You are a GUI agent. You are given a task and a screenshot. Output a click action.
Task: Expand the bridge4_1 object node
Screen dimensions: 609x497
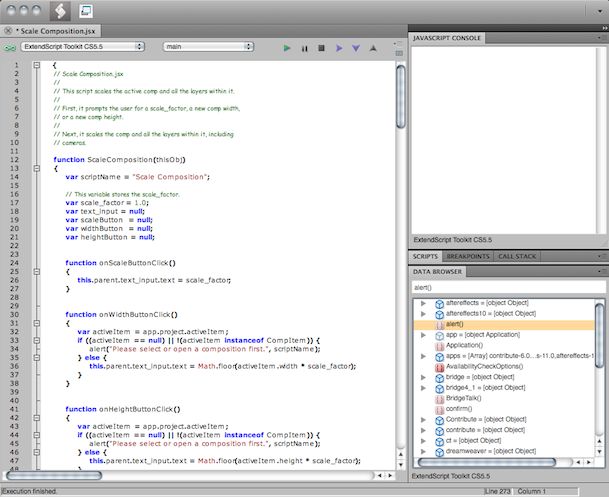[x=423, y=388]
